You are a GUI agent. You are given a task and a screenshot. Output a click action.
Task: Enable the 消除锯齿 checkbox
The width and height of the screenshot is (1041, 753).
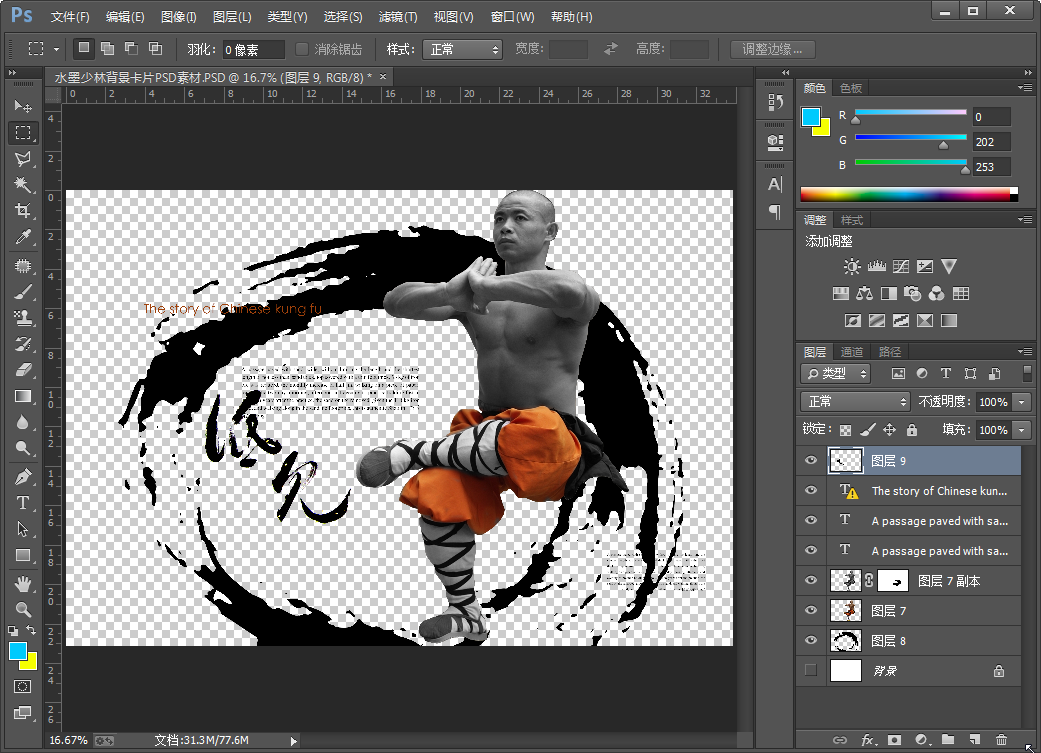pos(303,49)
